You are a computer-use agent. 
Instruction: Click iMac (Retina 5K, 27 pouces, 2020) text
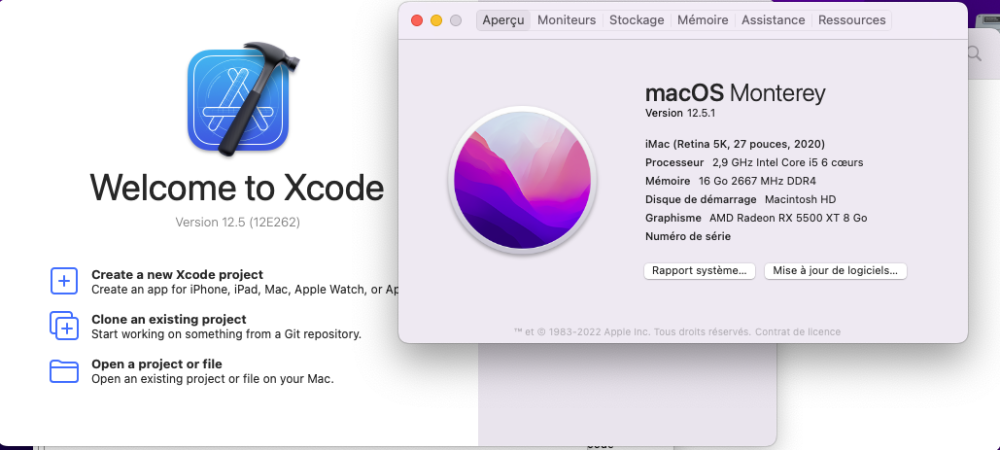[x=735, y=144]
